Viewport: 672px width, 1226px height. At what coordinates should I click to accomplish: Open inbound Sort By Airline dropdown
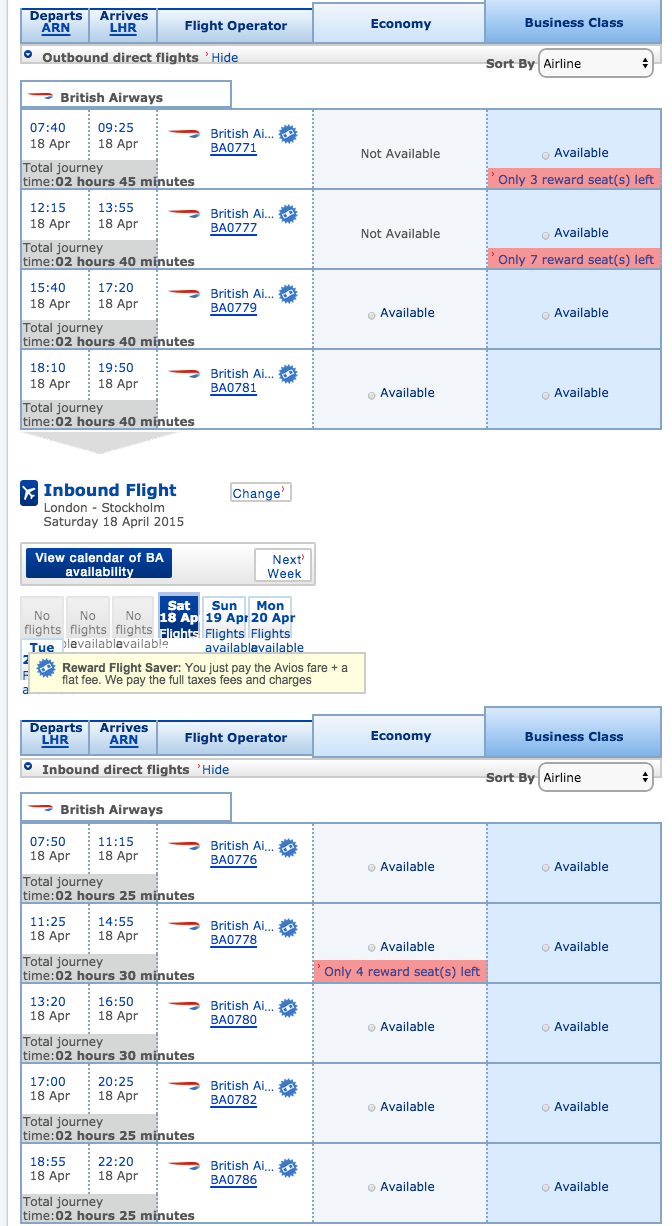tap(596, 777)
